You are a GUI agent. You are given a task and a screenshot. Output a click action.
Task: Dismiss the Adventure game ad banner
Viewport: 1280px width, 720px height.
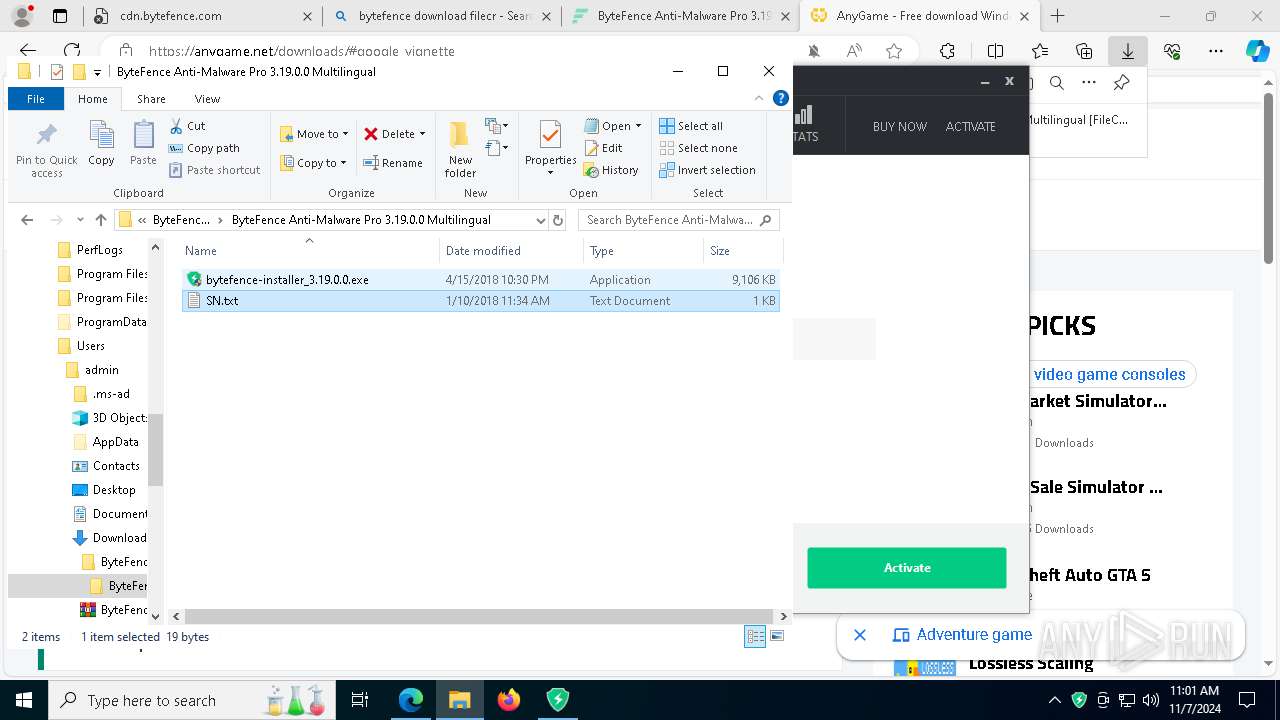pos(860,635)
